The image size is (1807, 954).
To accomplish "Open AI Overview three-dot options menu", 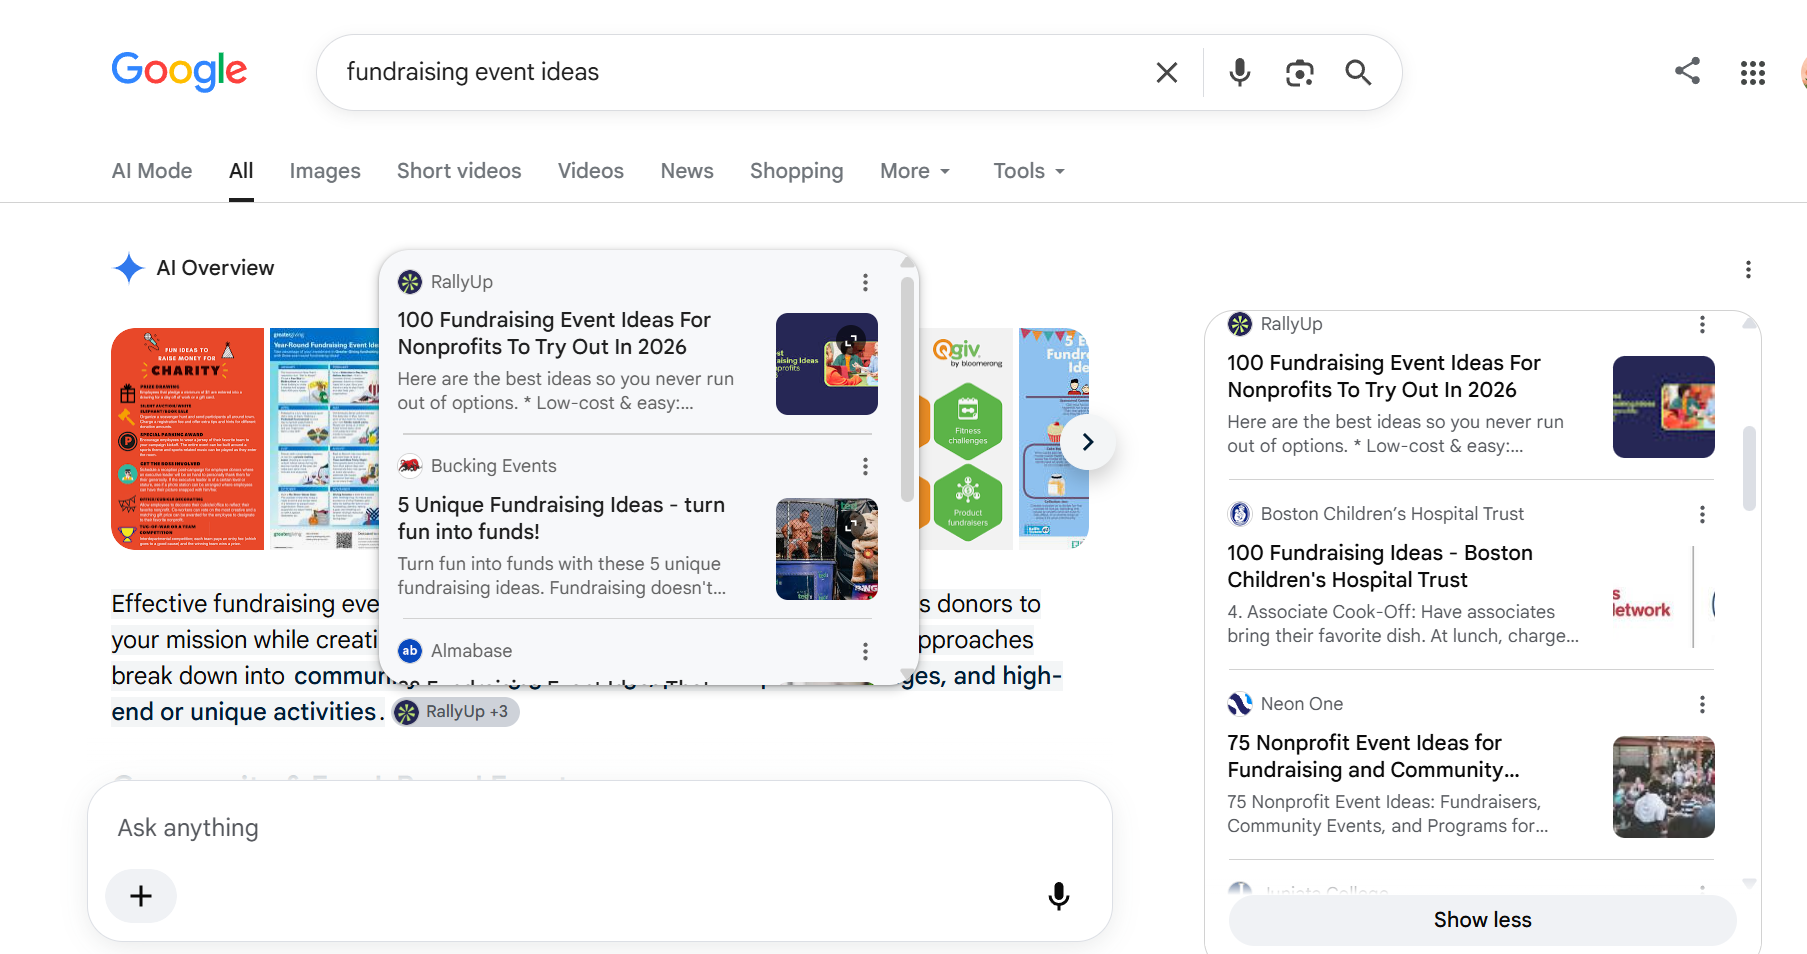I will coord(1748,269).
